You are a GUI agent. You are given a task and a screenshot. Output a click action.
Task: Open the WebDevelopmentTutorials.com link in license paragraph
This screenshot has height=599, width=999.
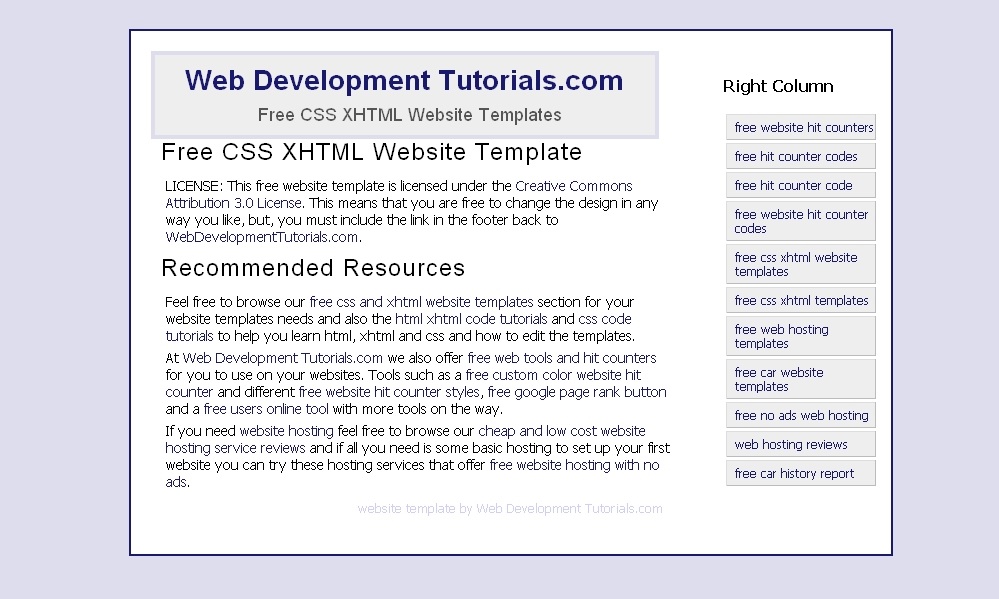point(261,237)
